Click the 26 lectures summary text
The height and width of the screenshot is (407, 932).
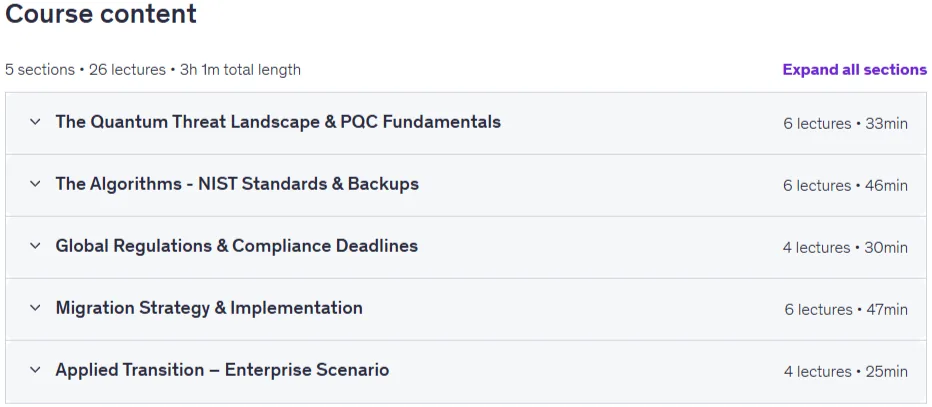127,70
